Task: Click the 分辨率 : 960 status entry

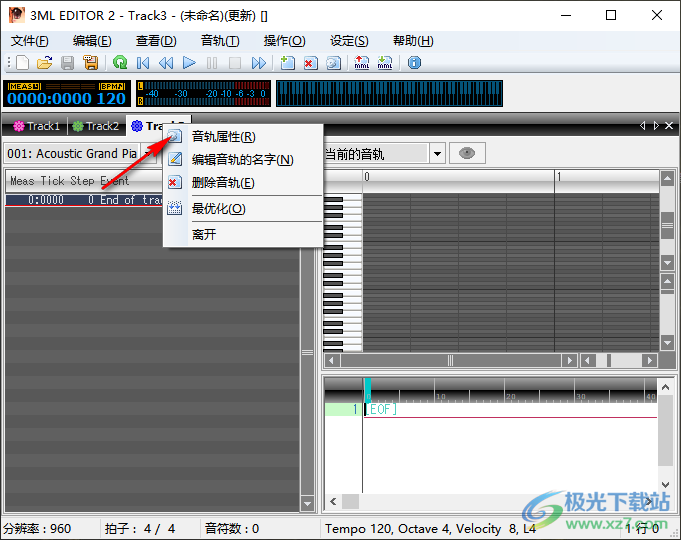Action: click(37, 529)
